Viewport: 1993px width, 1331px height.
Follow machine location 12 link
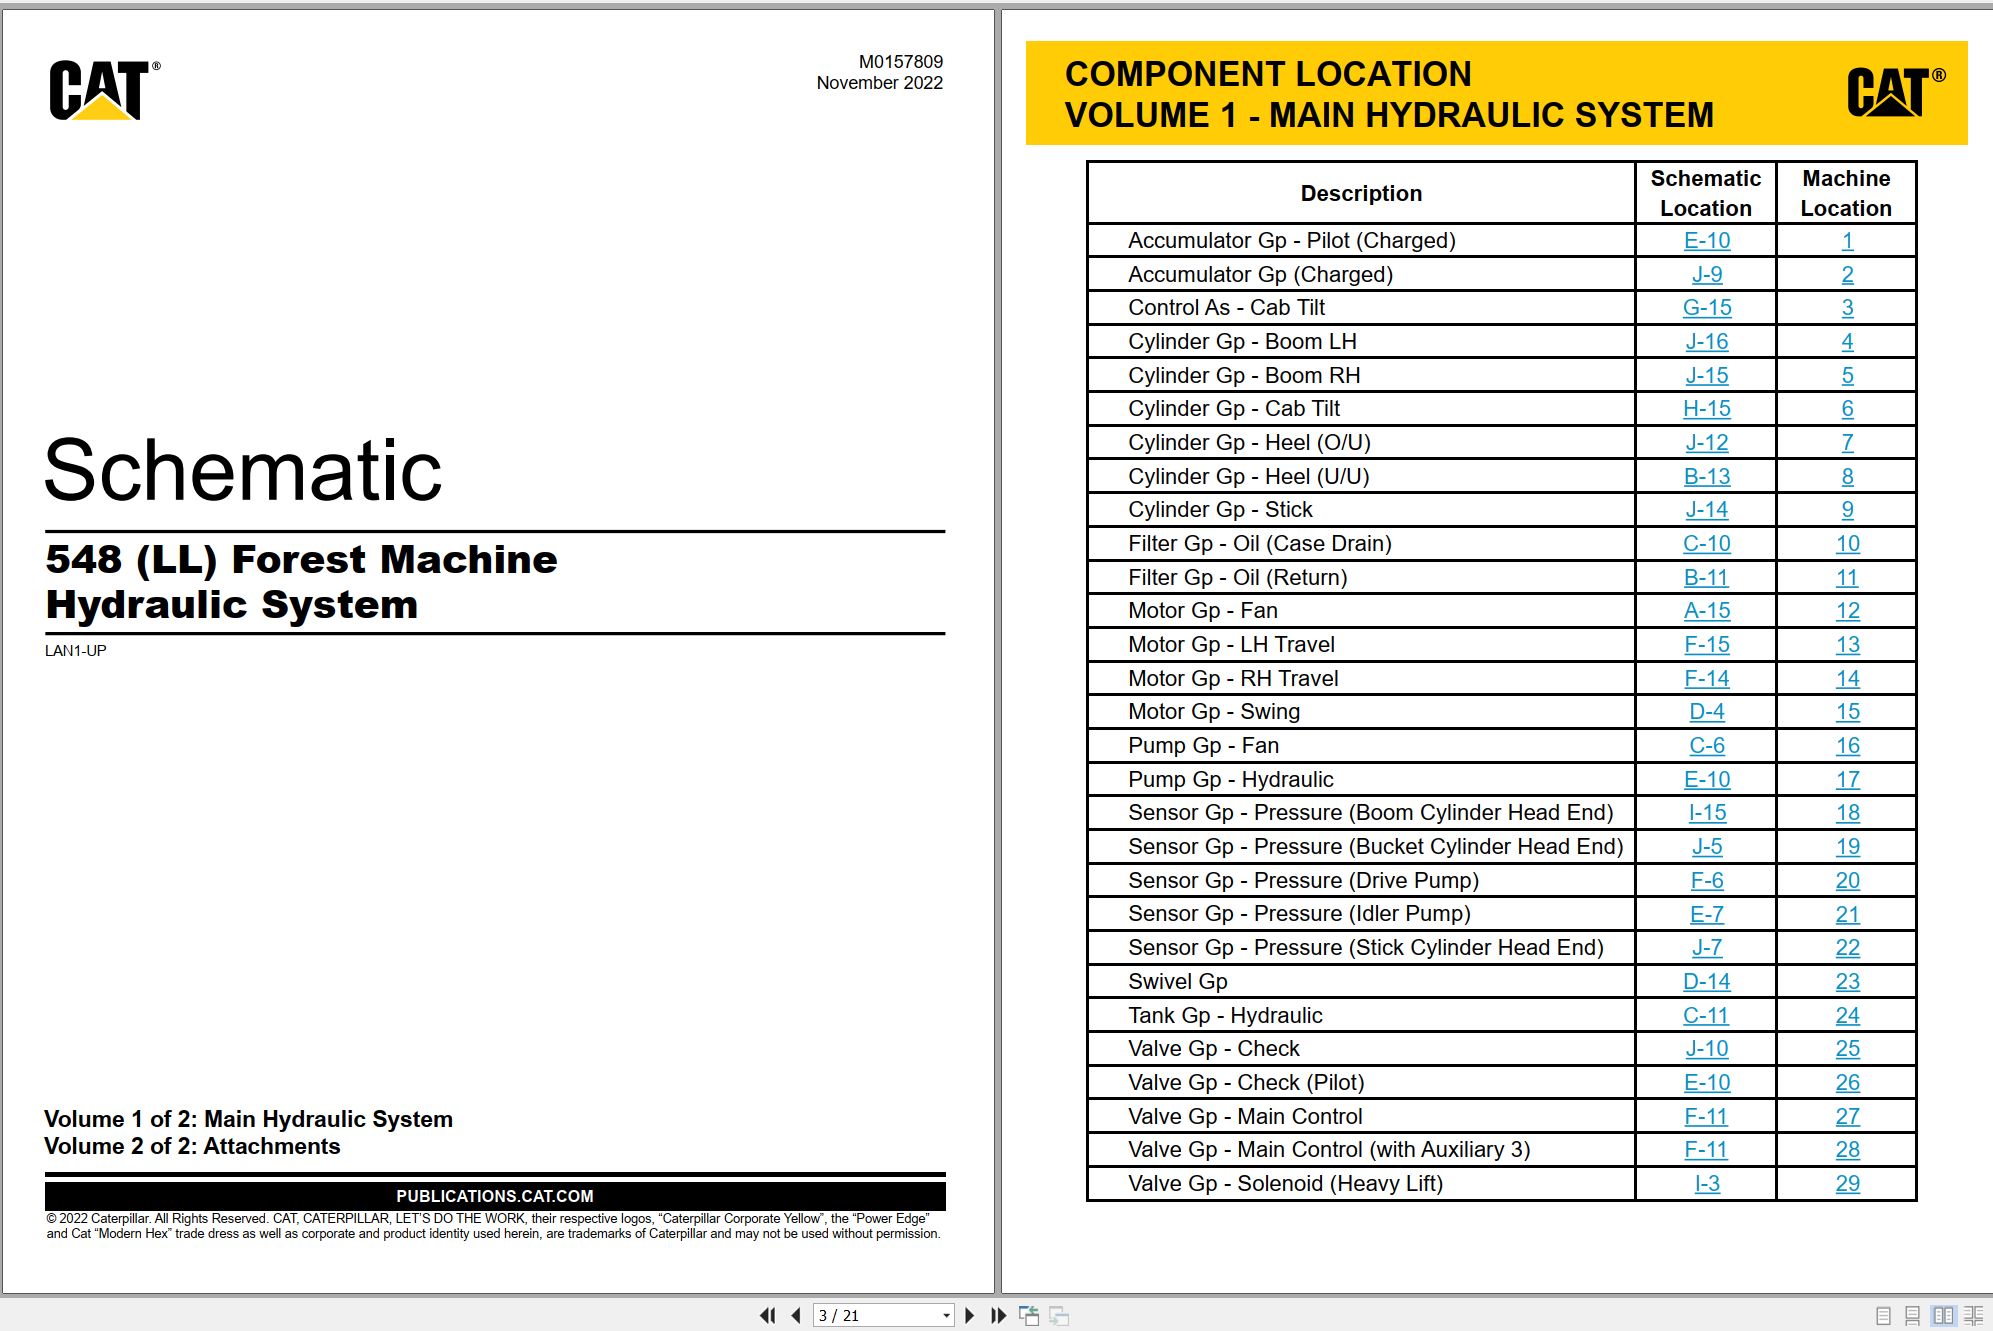(1847, 611)
